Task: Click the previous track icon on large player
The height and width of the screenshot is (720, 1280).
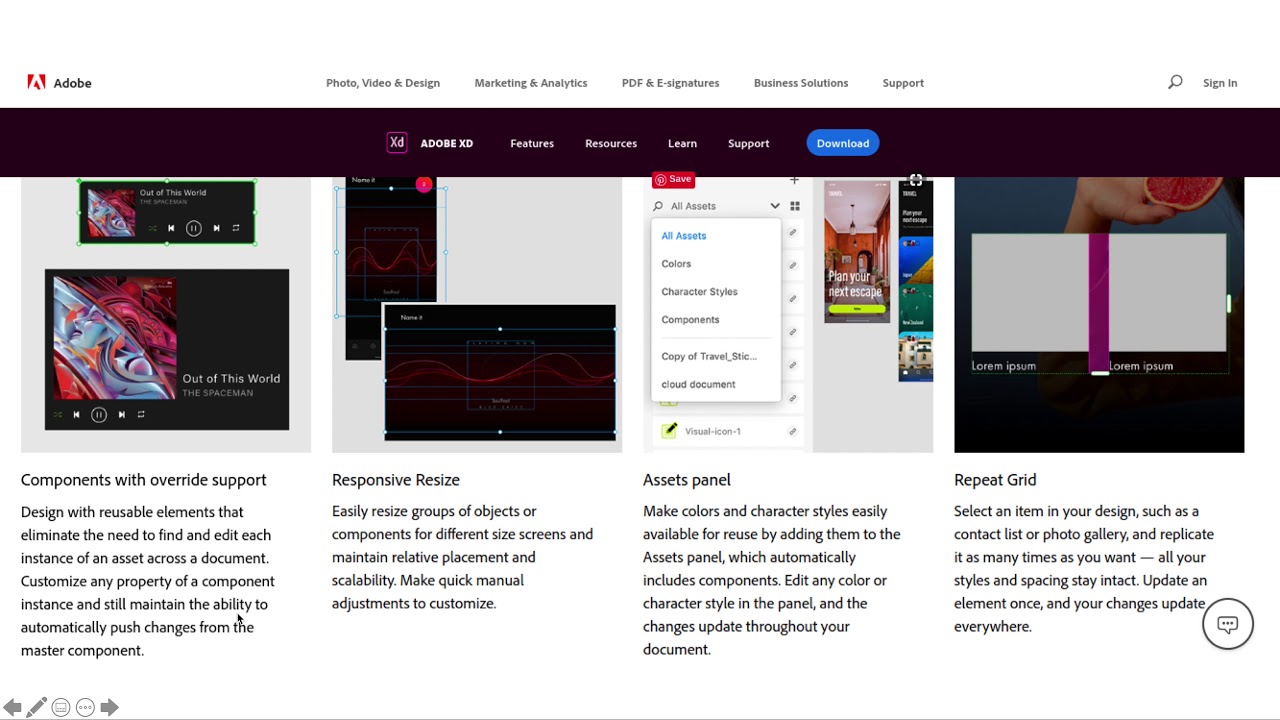Action: 76,414
